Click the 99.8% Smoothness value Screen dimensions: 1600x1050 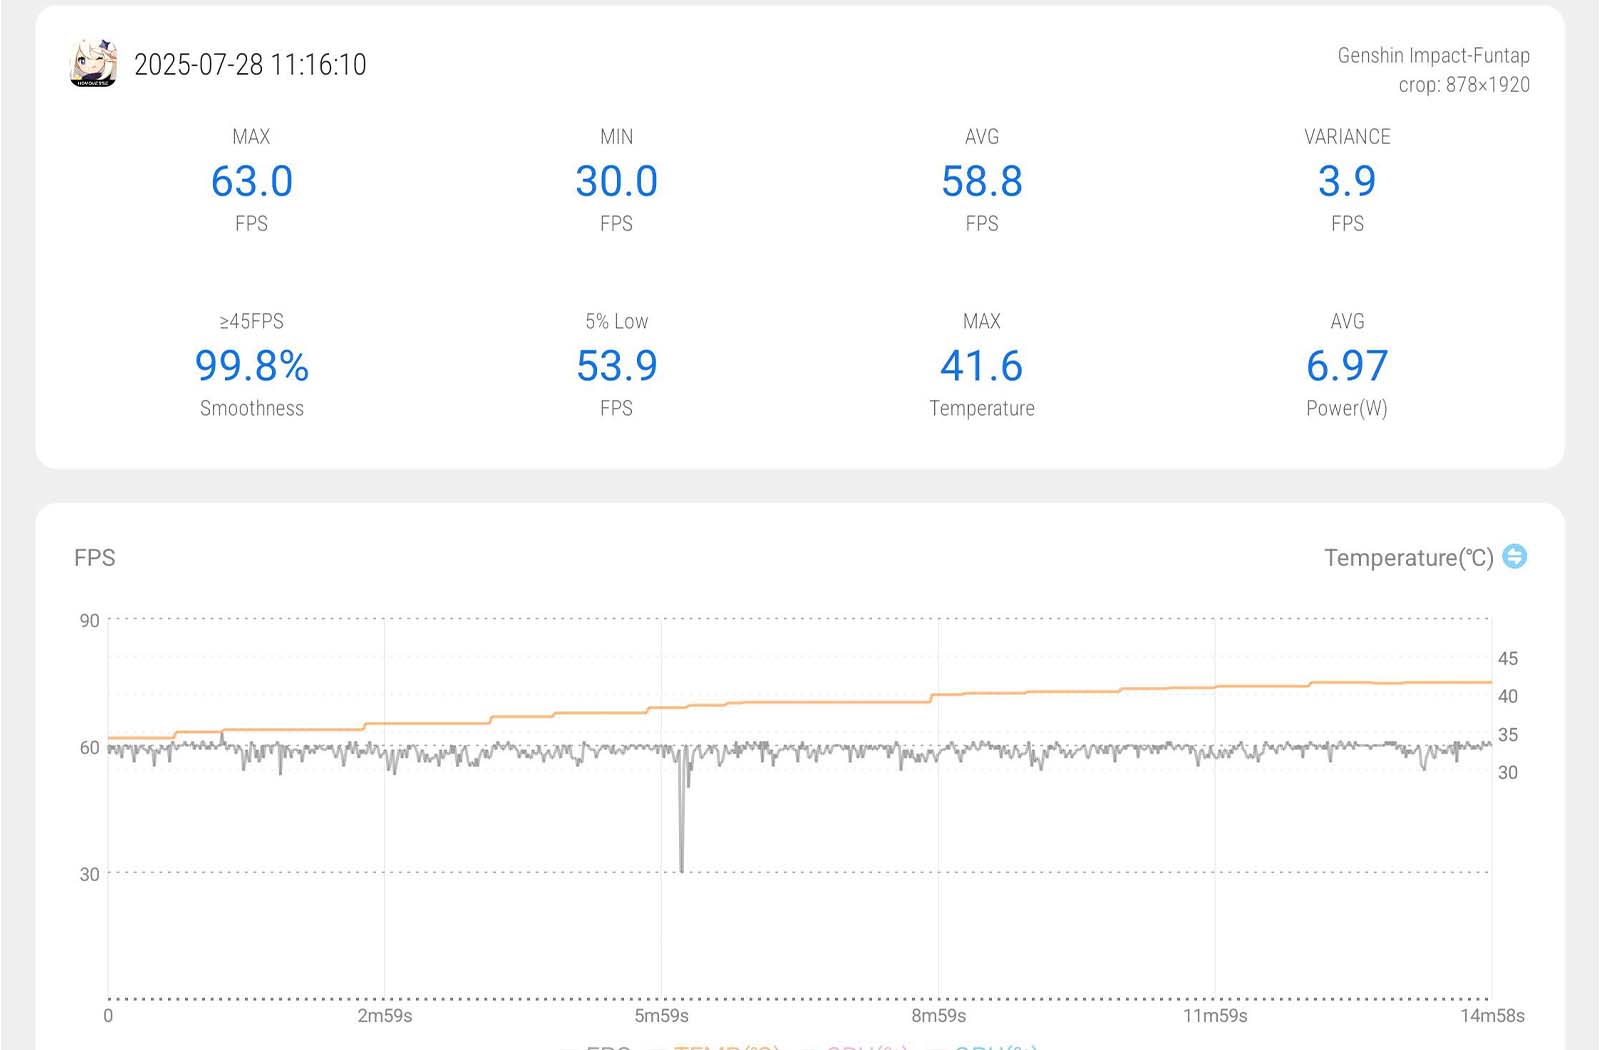pyautogui.click(x=252, y=366)
